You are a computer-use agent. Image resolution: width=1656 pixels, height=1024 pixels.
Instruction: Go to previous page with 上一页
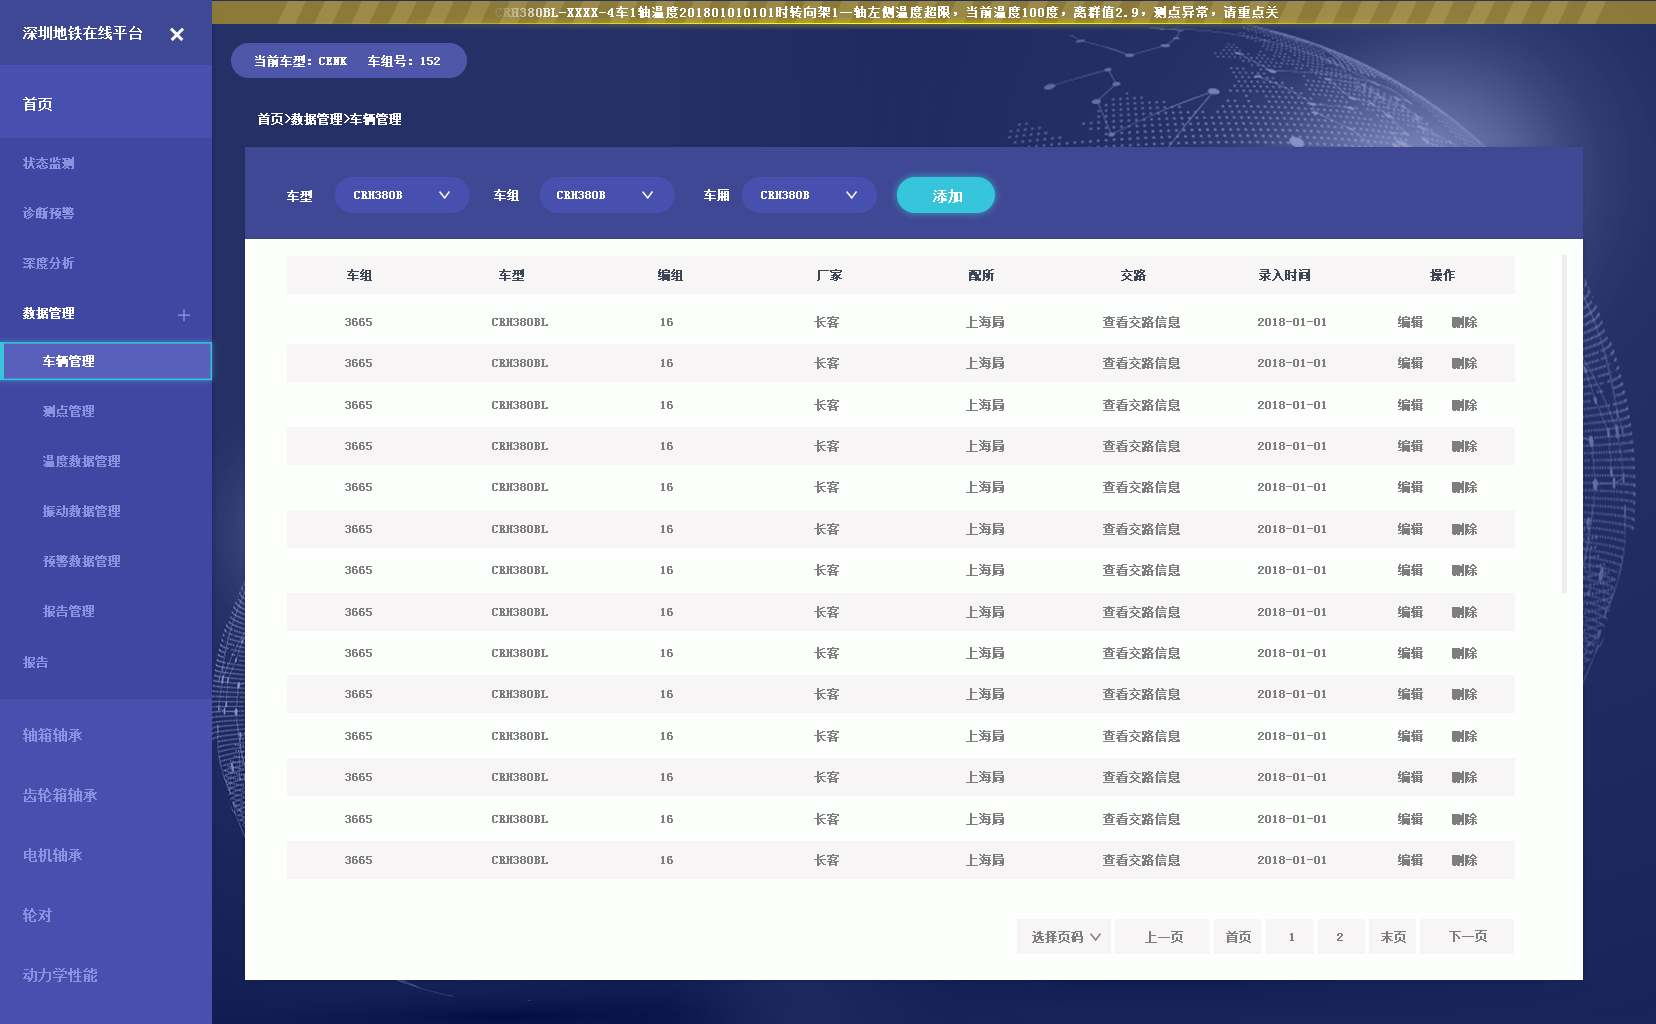(1163, 937)
